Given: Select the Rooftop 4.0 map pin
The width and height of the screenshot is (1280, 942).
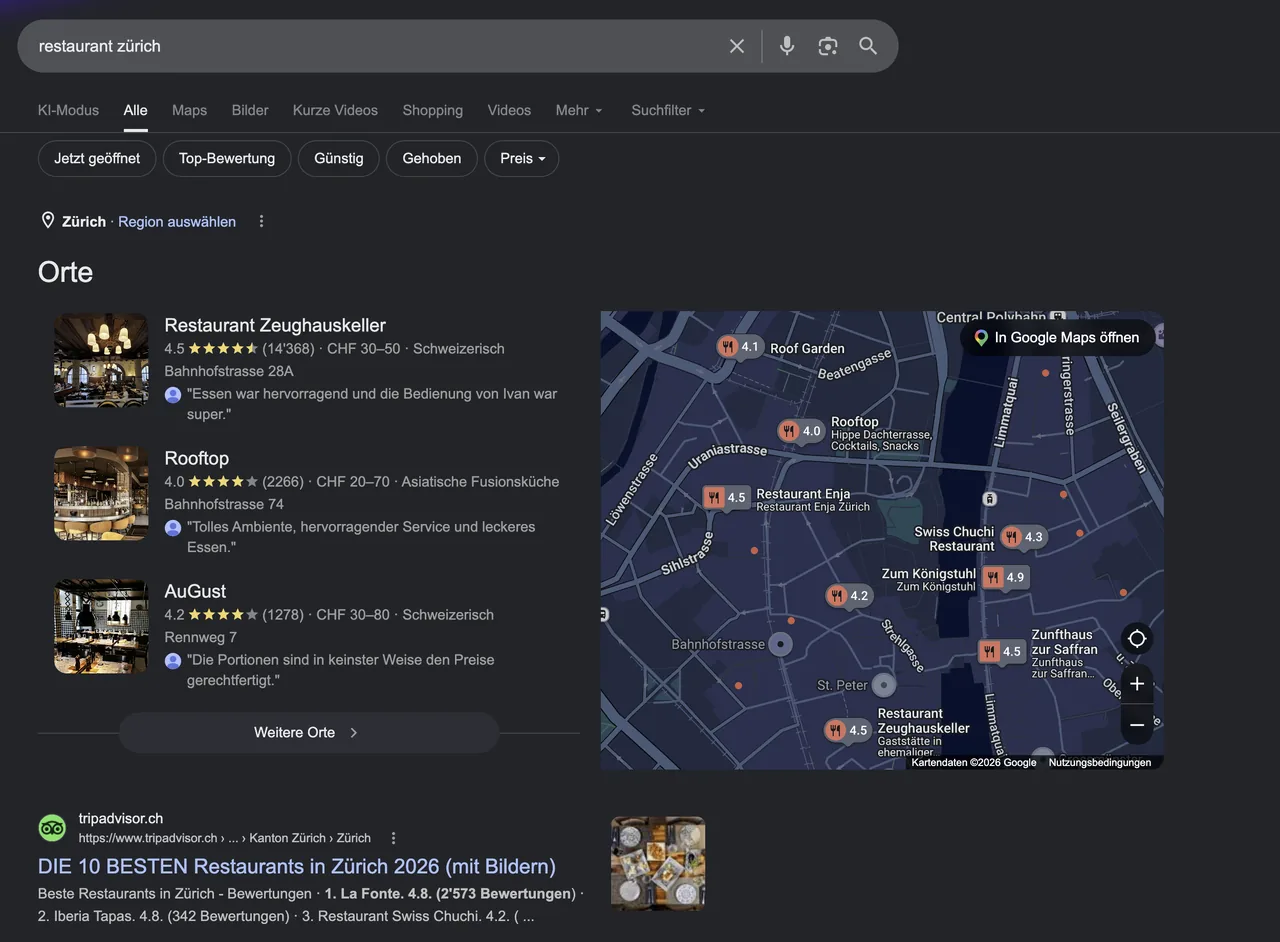Looking at the screenshot, I should tap(801, 431).
